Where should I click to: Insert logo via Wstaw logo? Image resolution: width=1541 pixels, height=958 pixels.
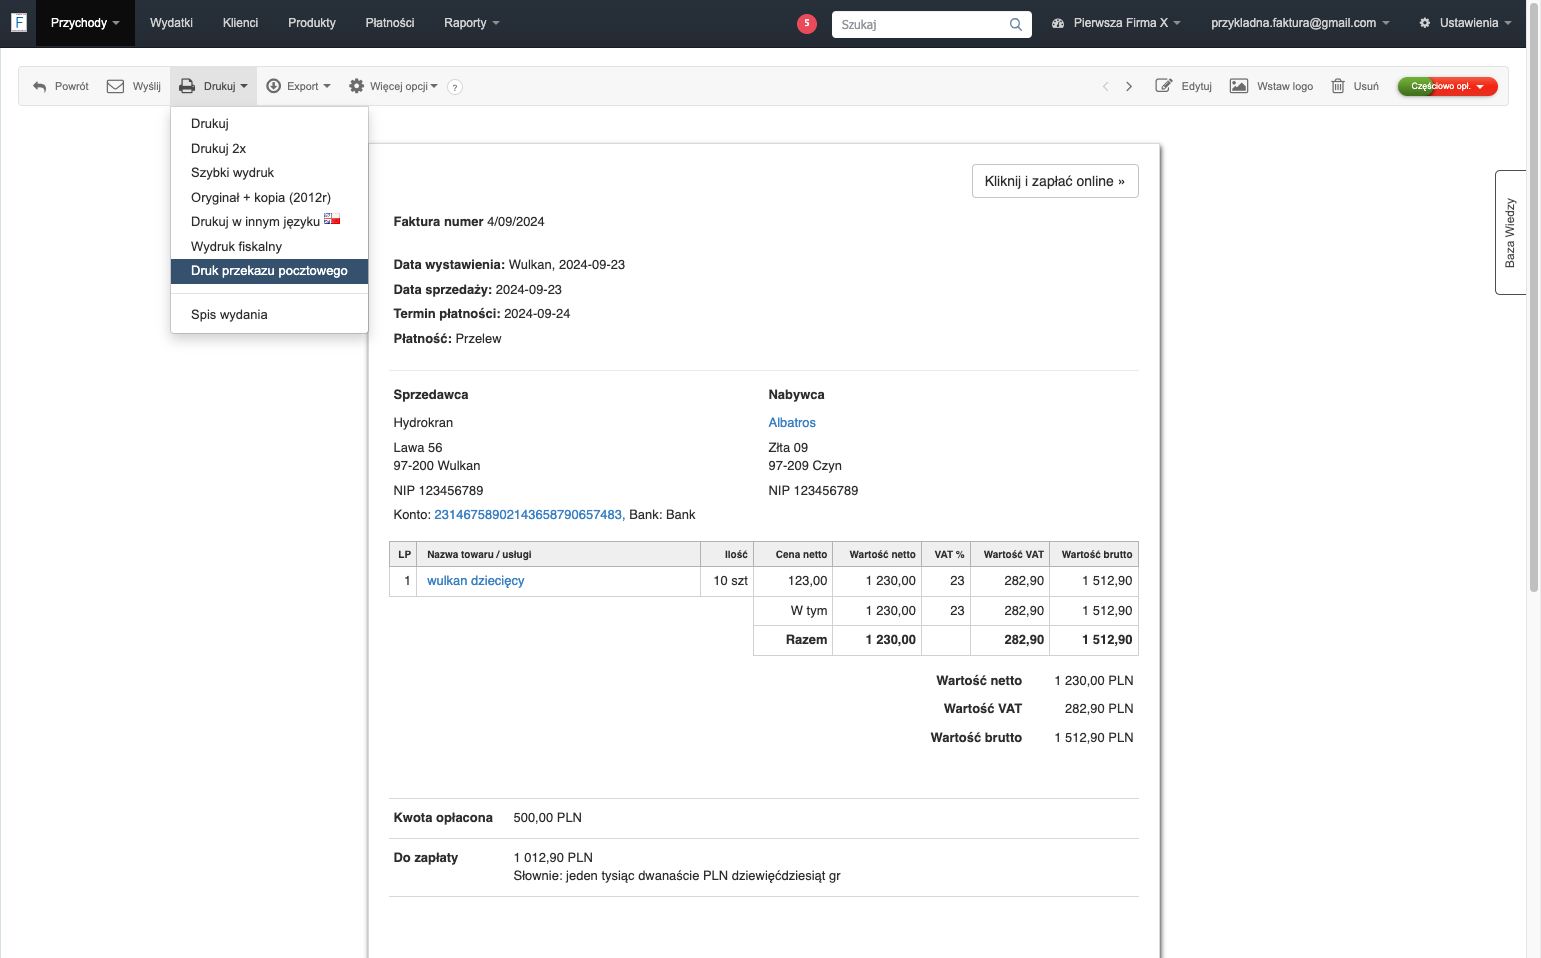click(x=1272, y=87)
